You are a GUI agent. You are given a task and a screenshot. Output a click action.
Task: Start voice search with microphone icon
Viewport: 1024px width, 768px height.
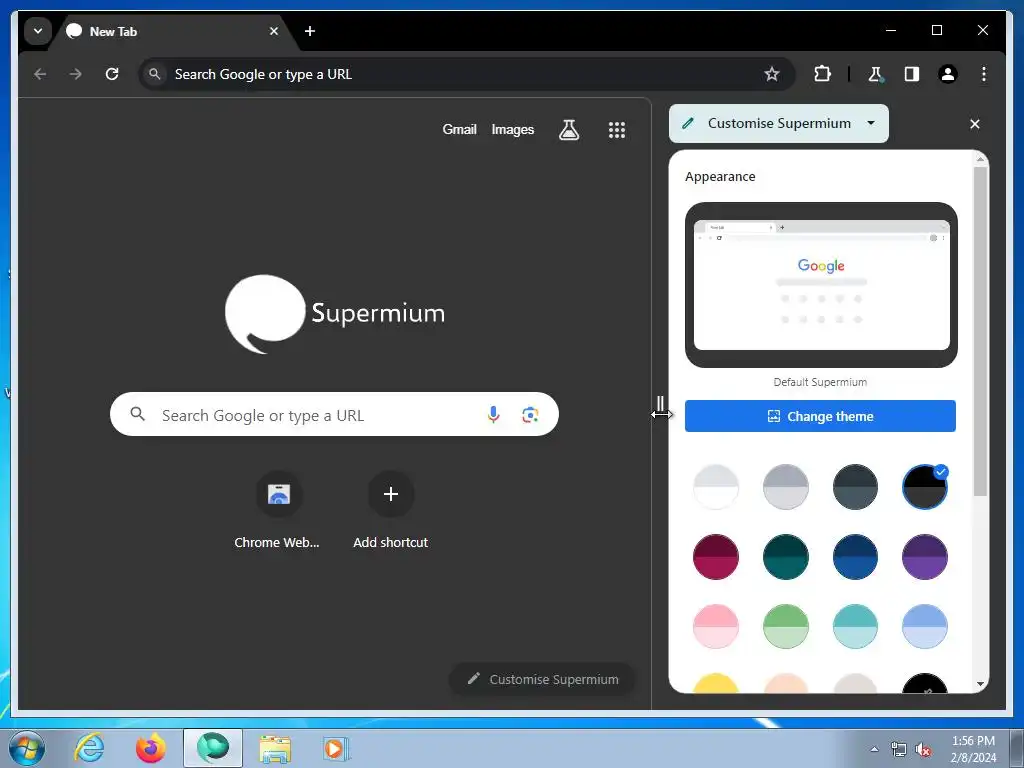(494, 414)
